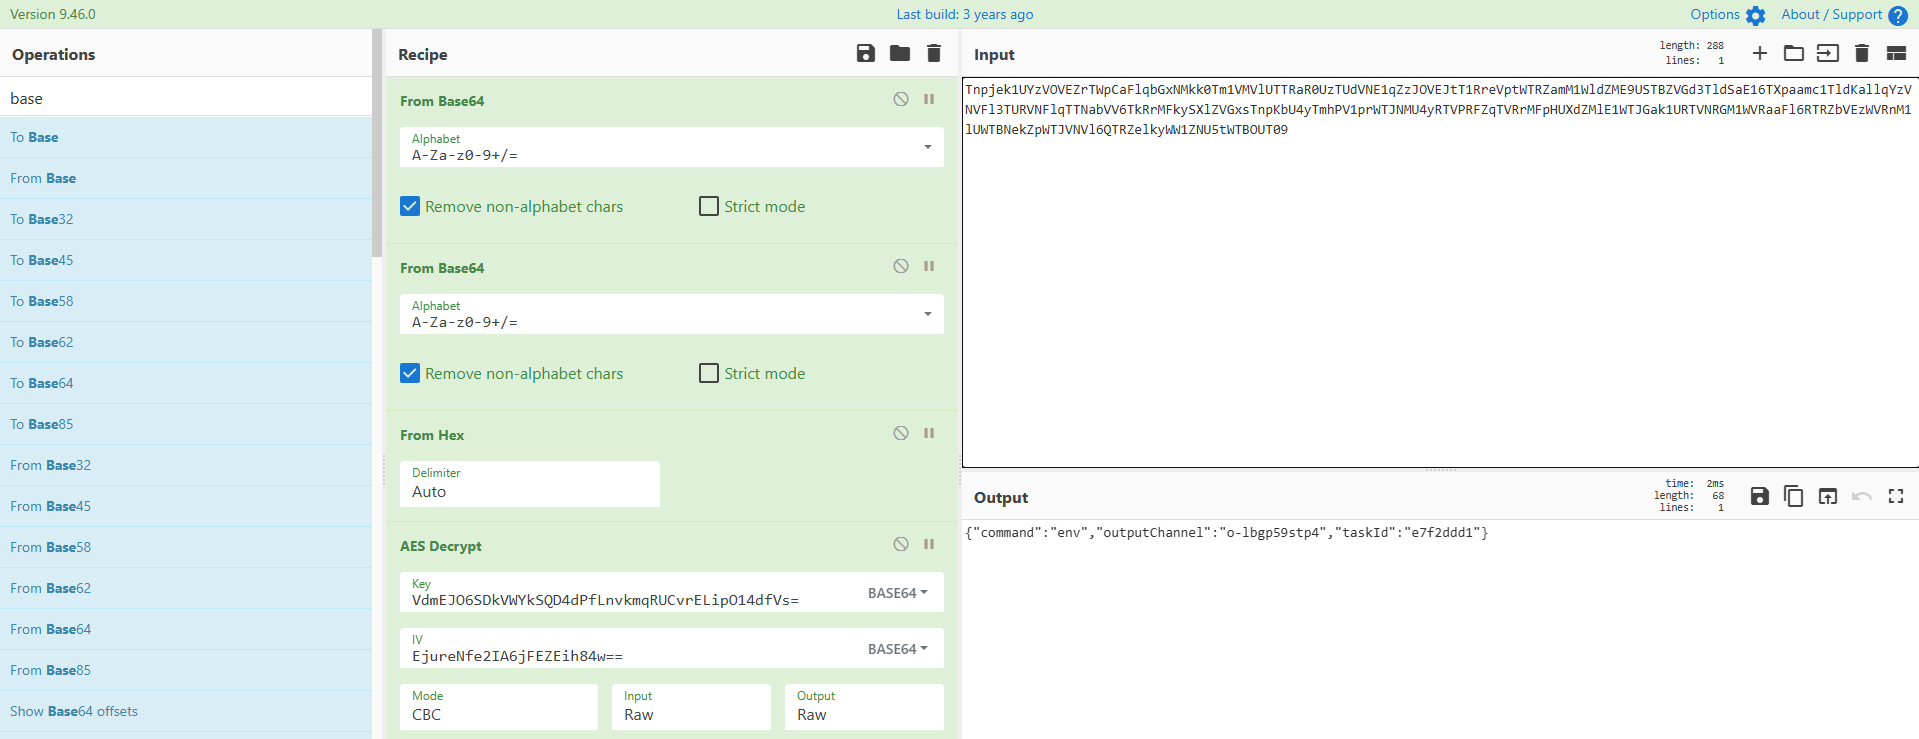Load a saved recipe folder icon
This screenshot has width=1919, height=739.
click(900, 54)
